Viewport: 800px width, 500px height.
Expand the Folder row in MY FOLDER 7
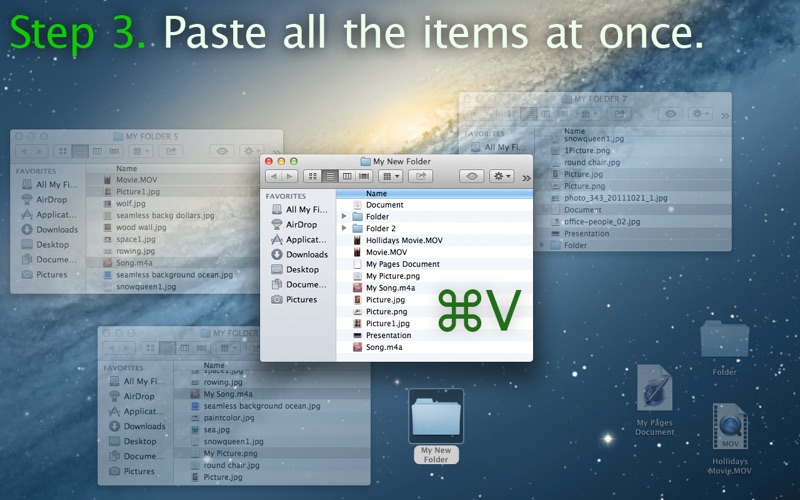pos(542,245)
